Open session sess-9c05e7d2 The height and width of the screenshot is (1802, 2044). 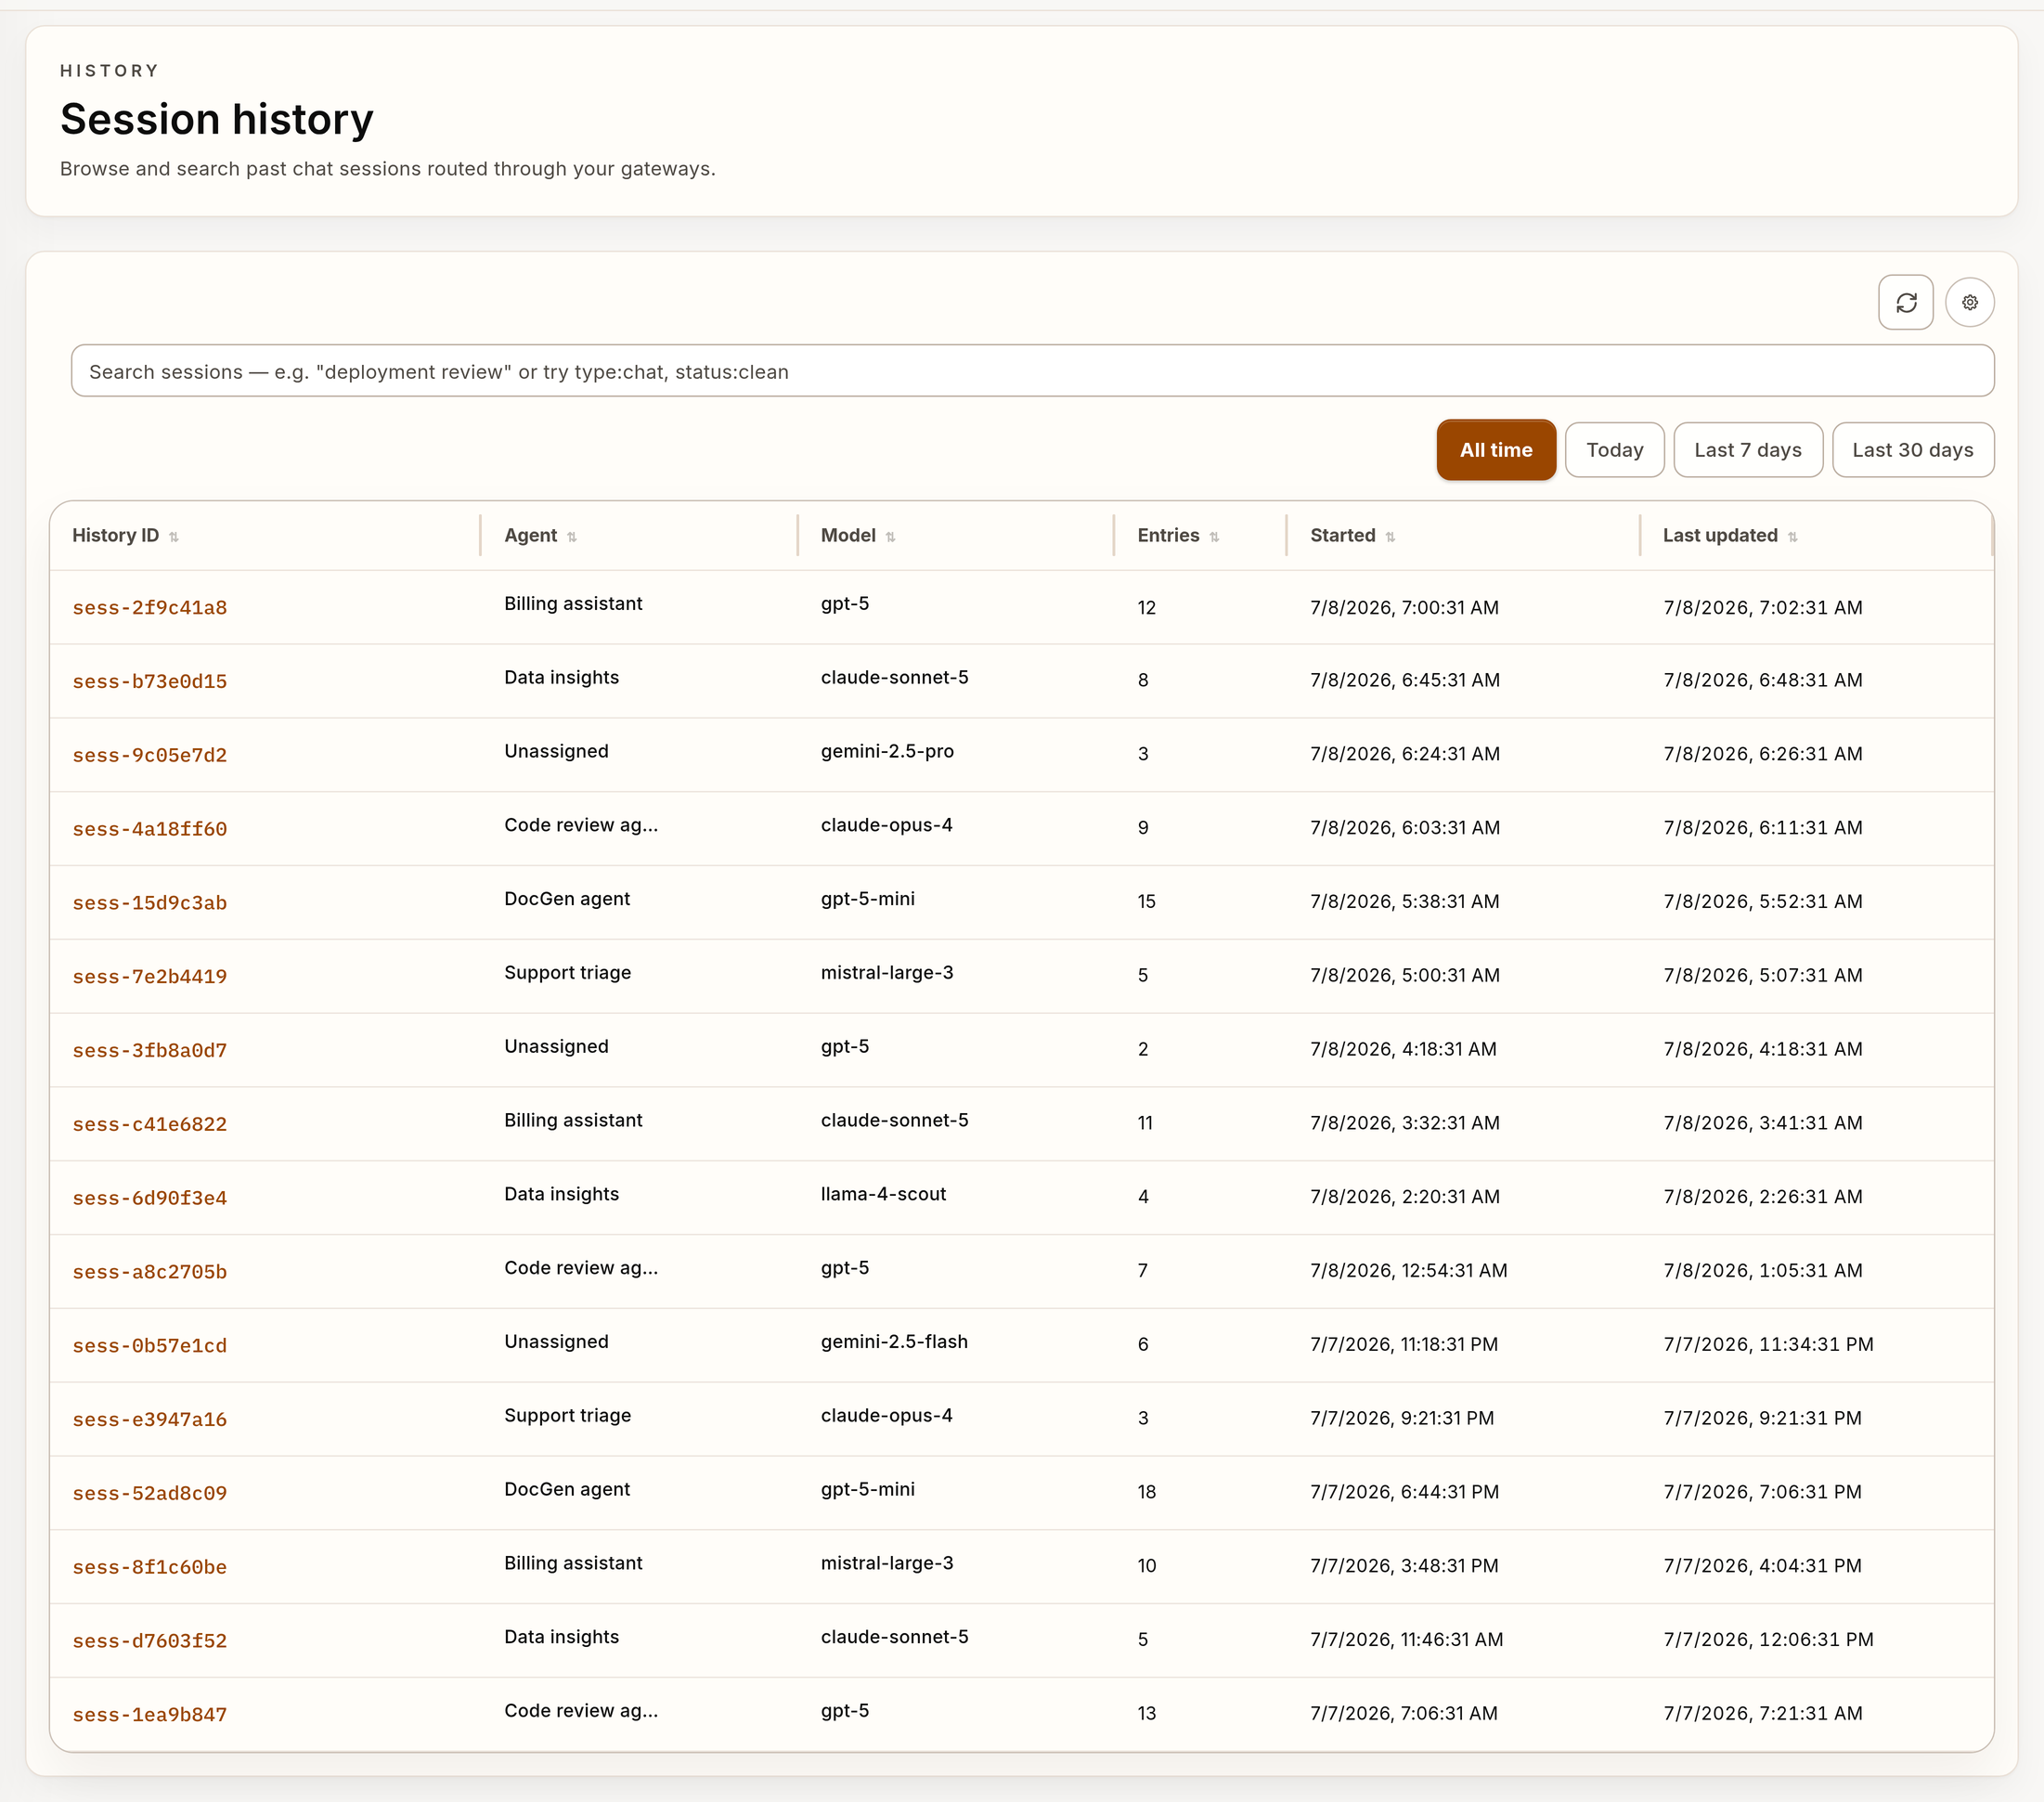coord(150,755)
